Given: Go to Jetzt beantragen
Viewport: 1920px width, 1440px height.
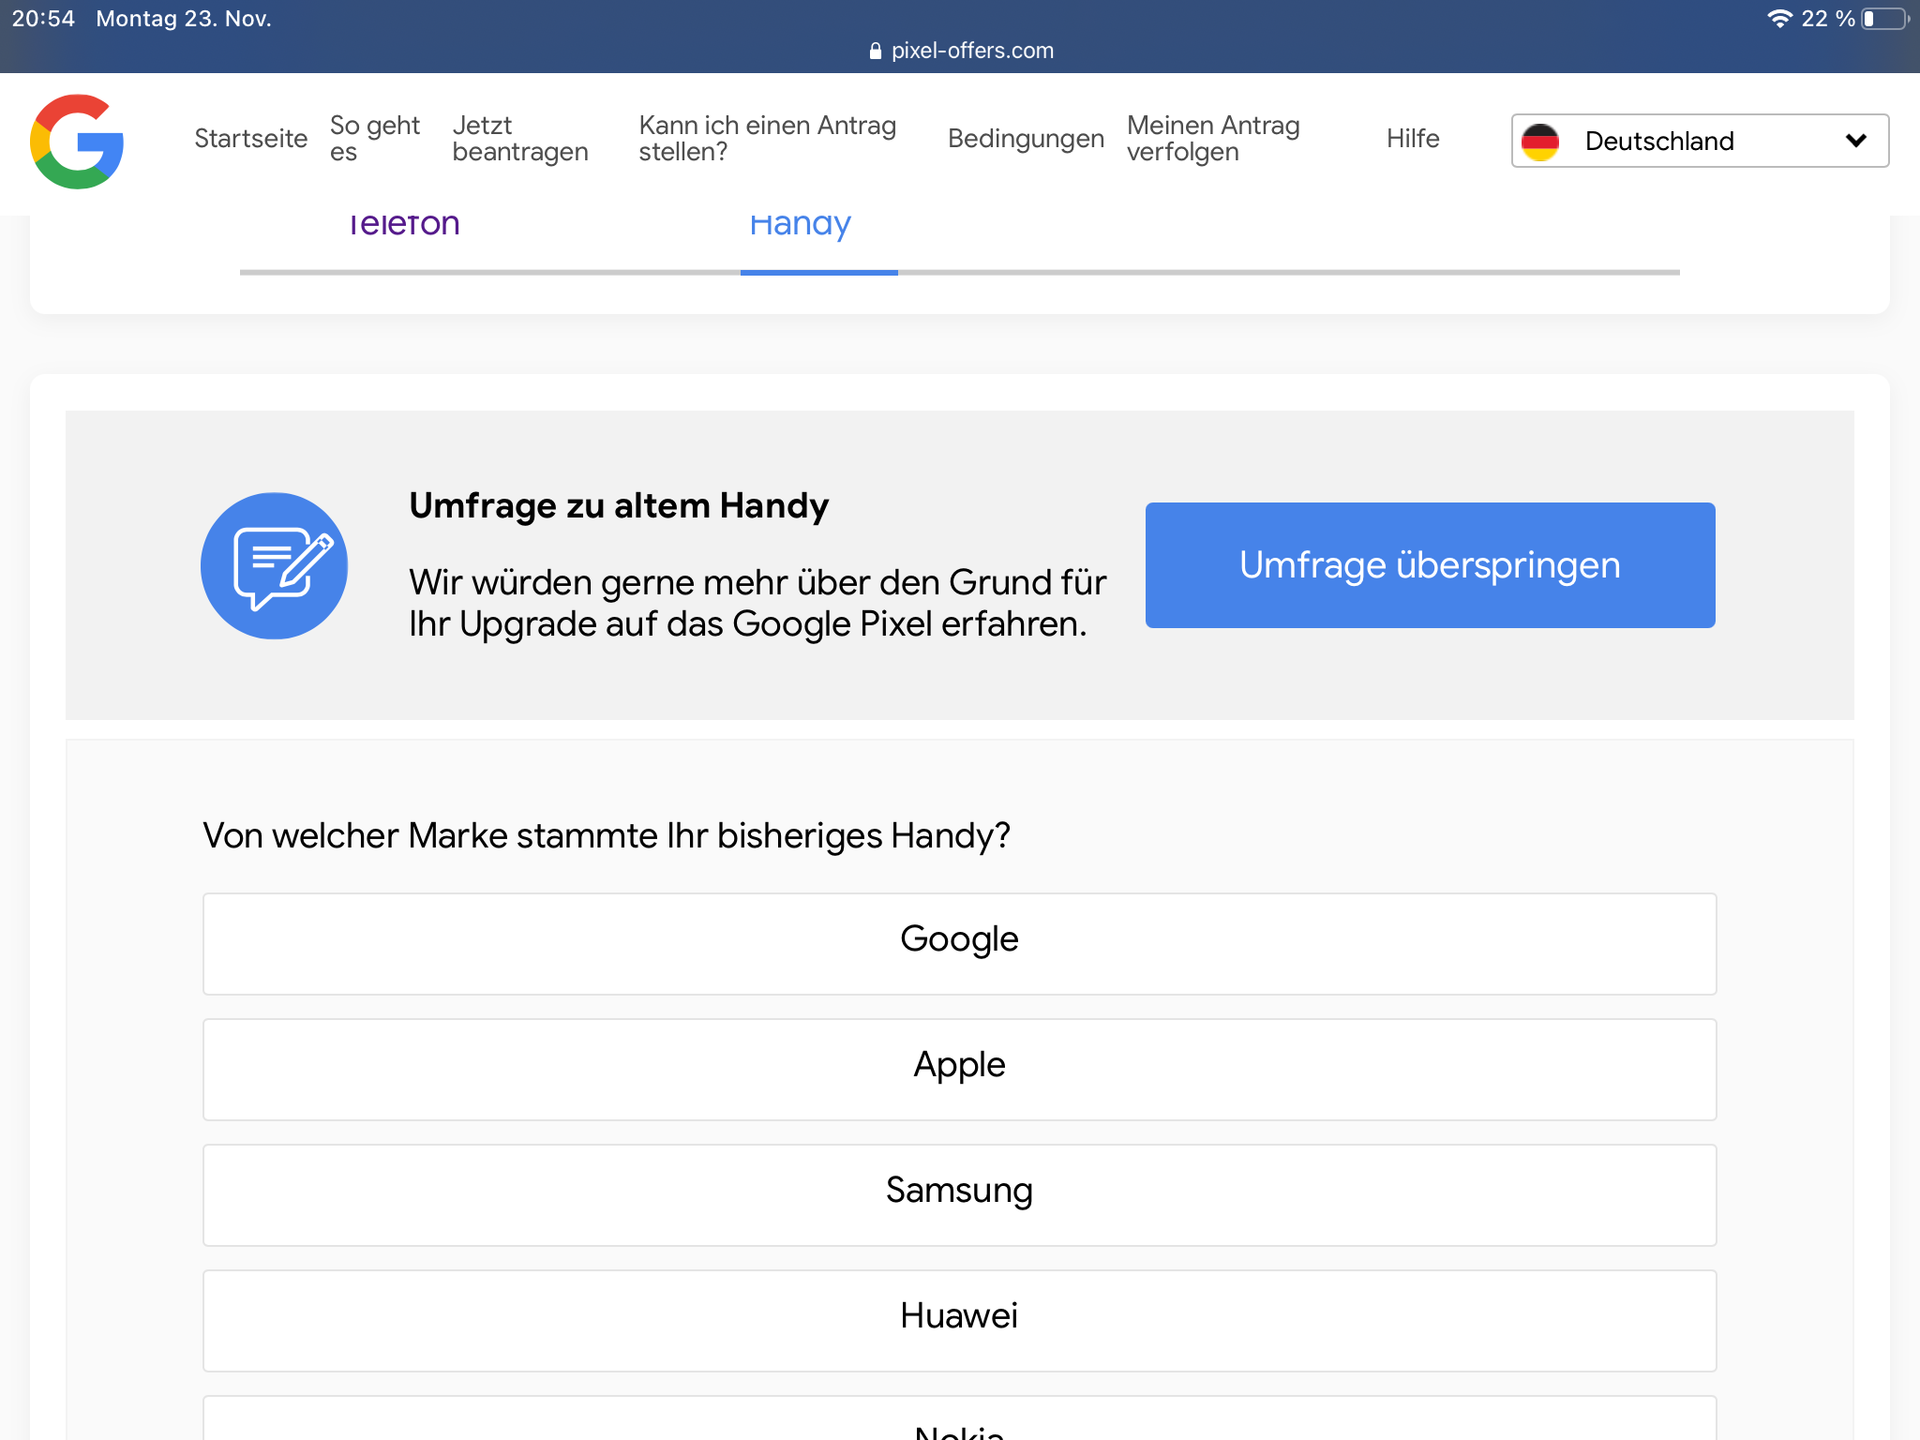Looking at the screenshot, I should click(520, 138).
